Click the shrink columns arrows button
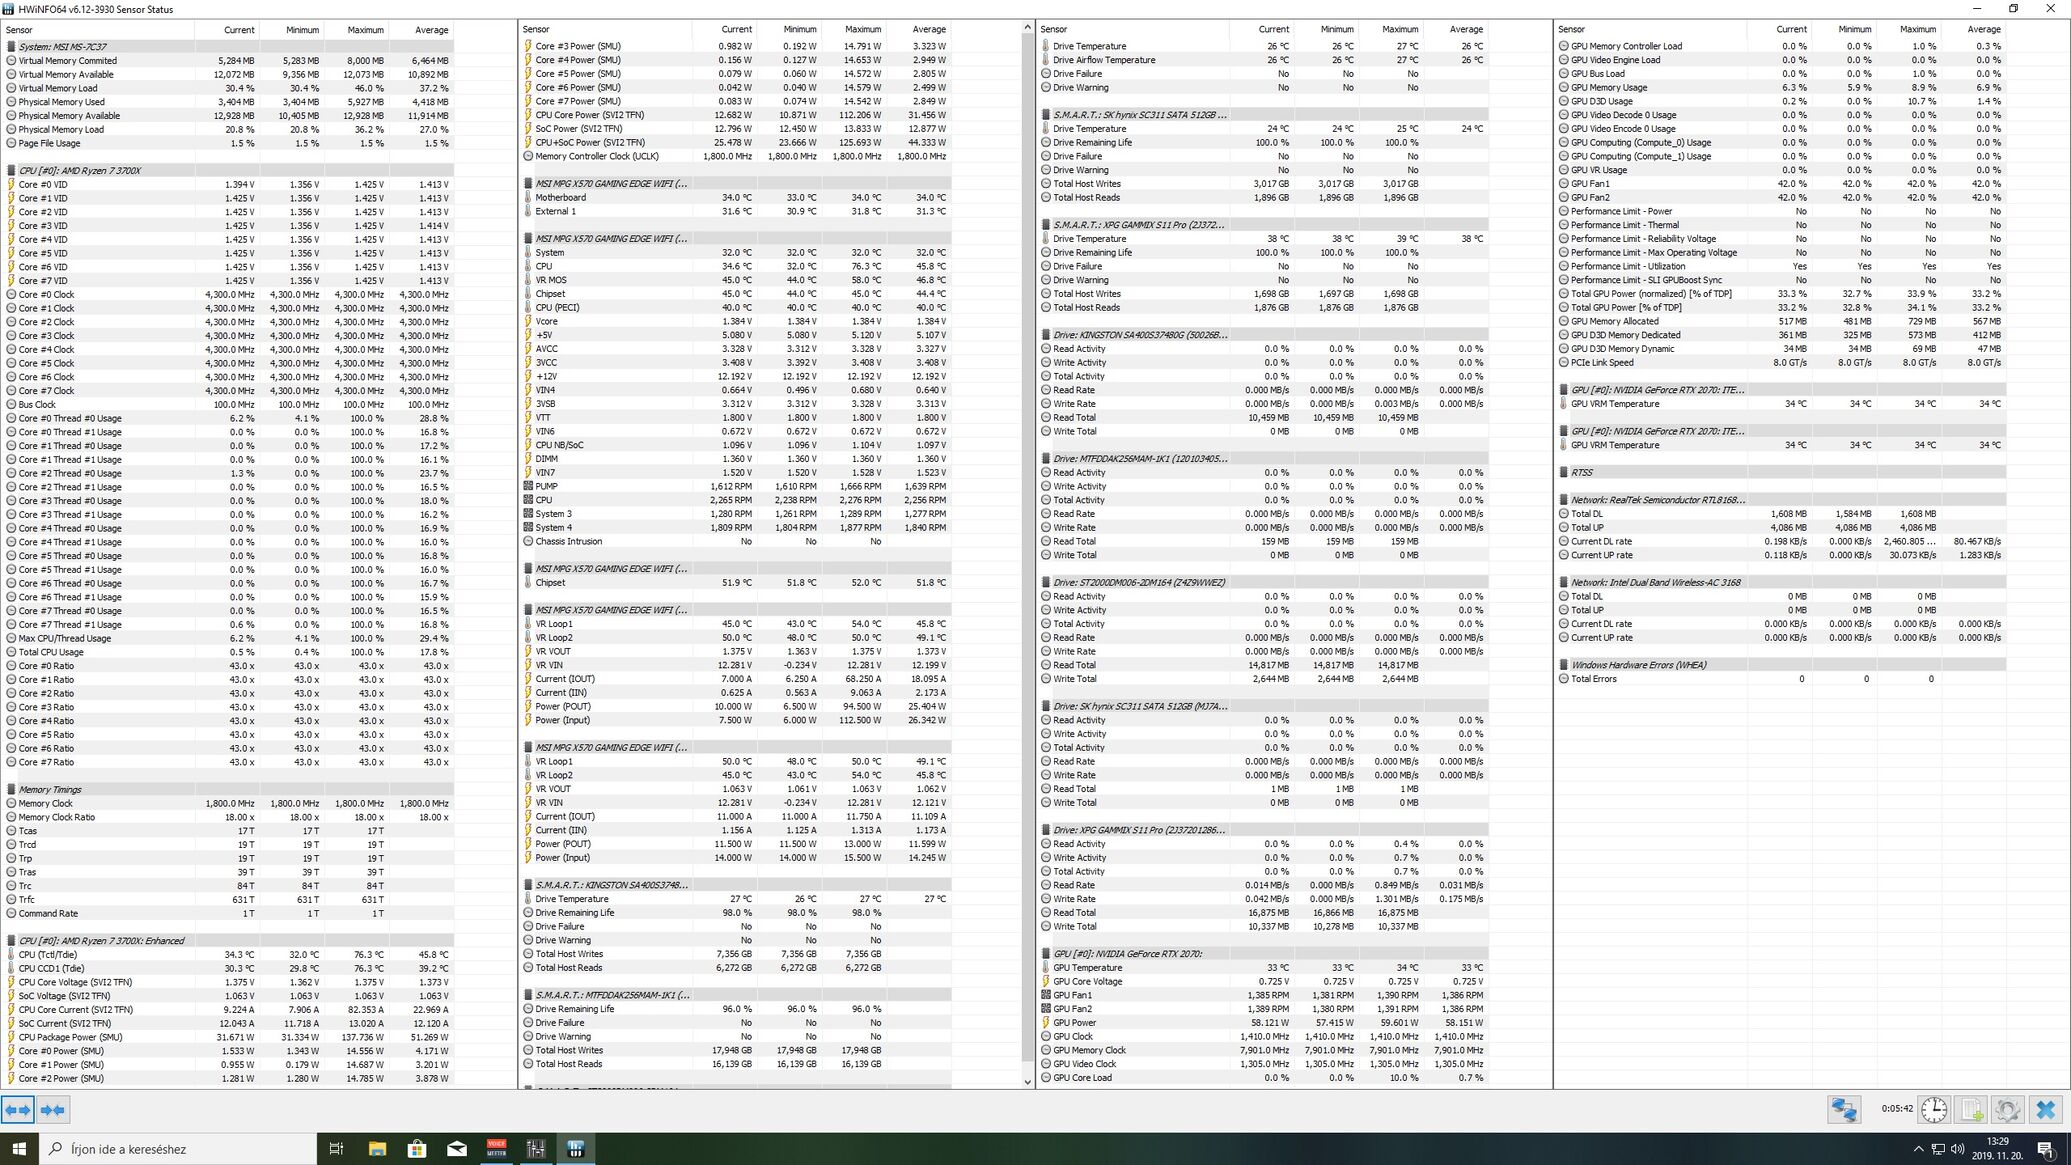The width and height of the screenshot is (2071, 1165). tap(54, 1109)
